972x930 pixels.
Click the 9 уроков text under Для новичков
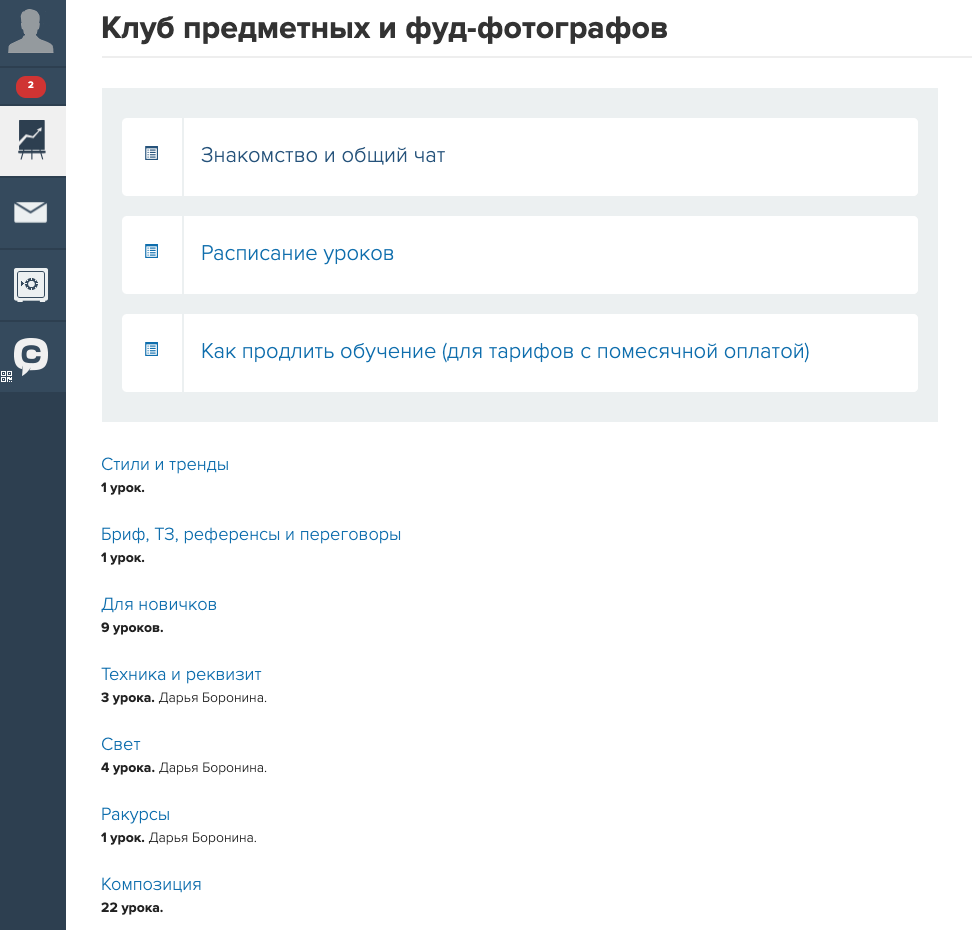point(132,627)
